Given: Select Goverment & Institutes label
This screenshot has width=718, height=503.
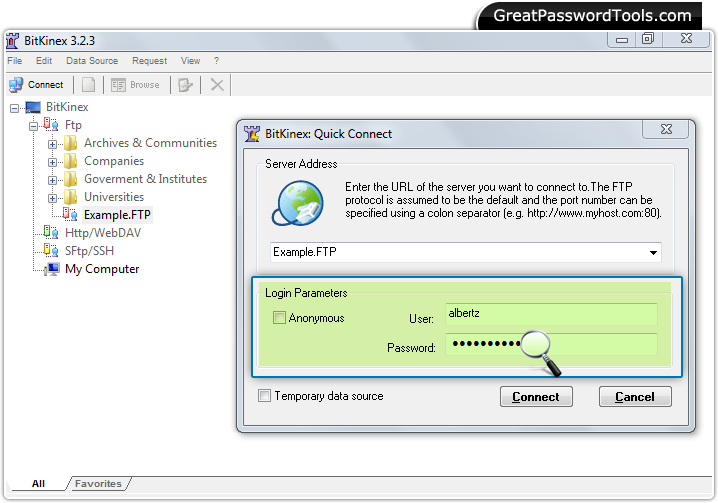Looking at the screenshot, I should click(146, 179).
